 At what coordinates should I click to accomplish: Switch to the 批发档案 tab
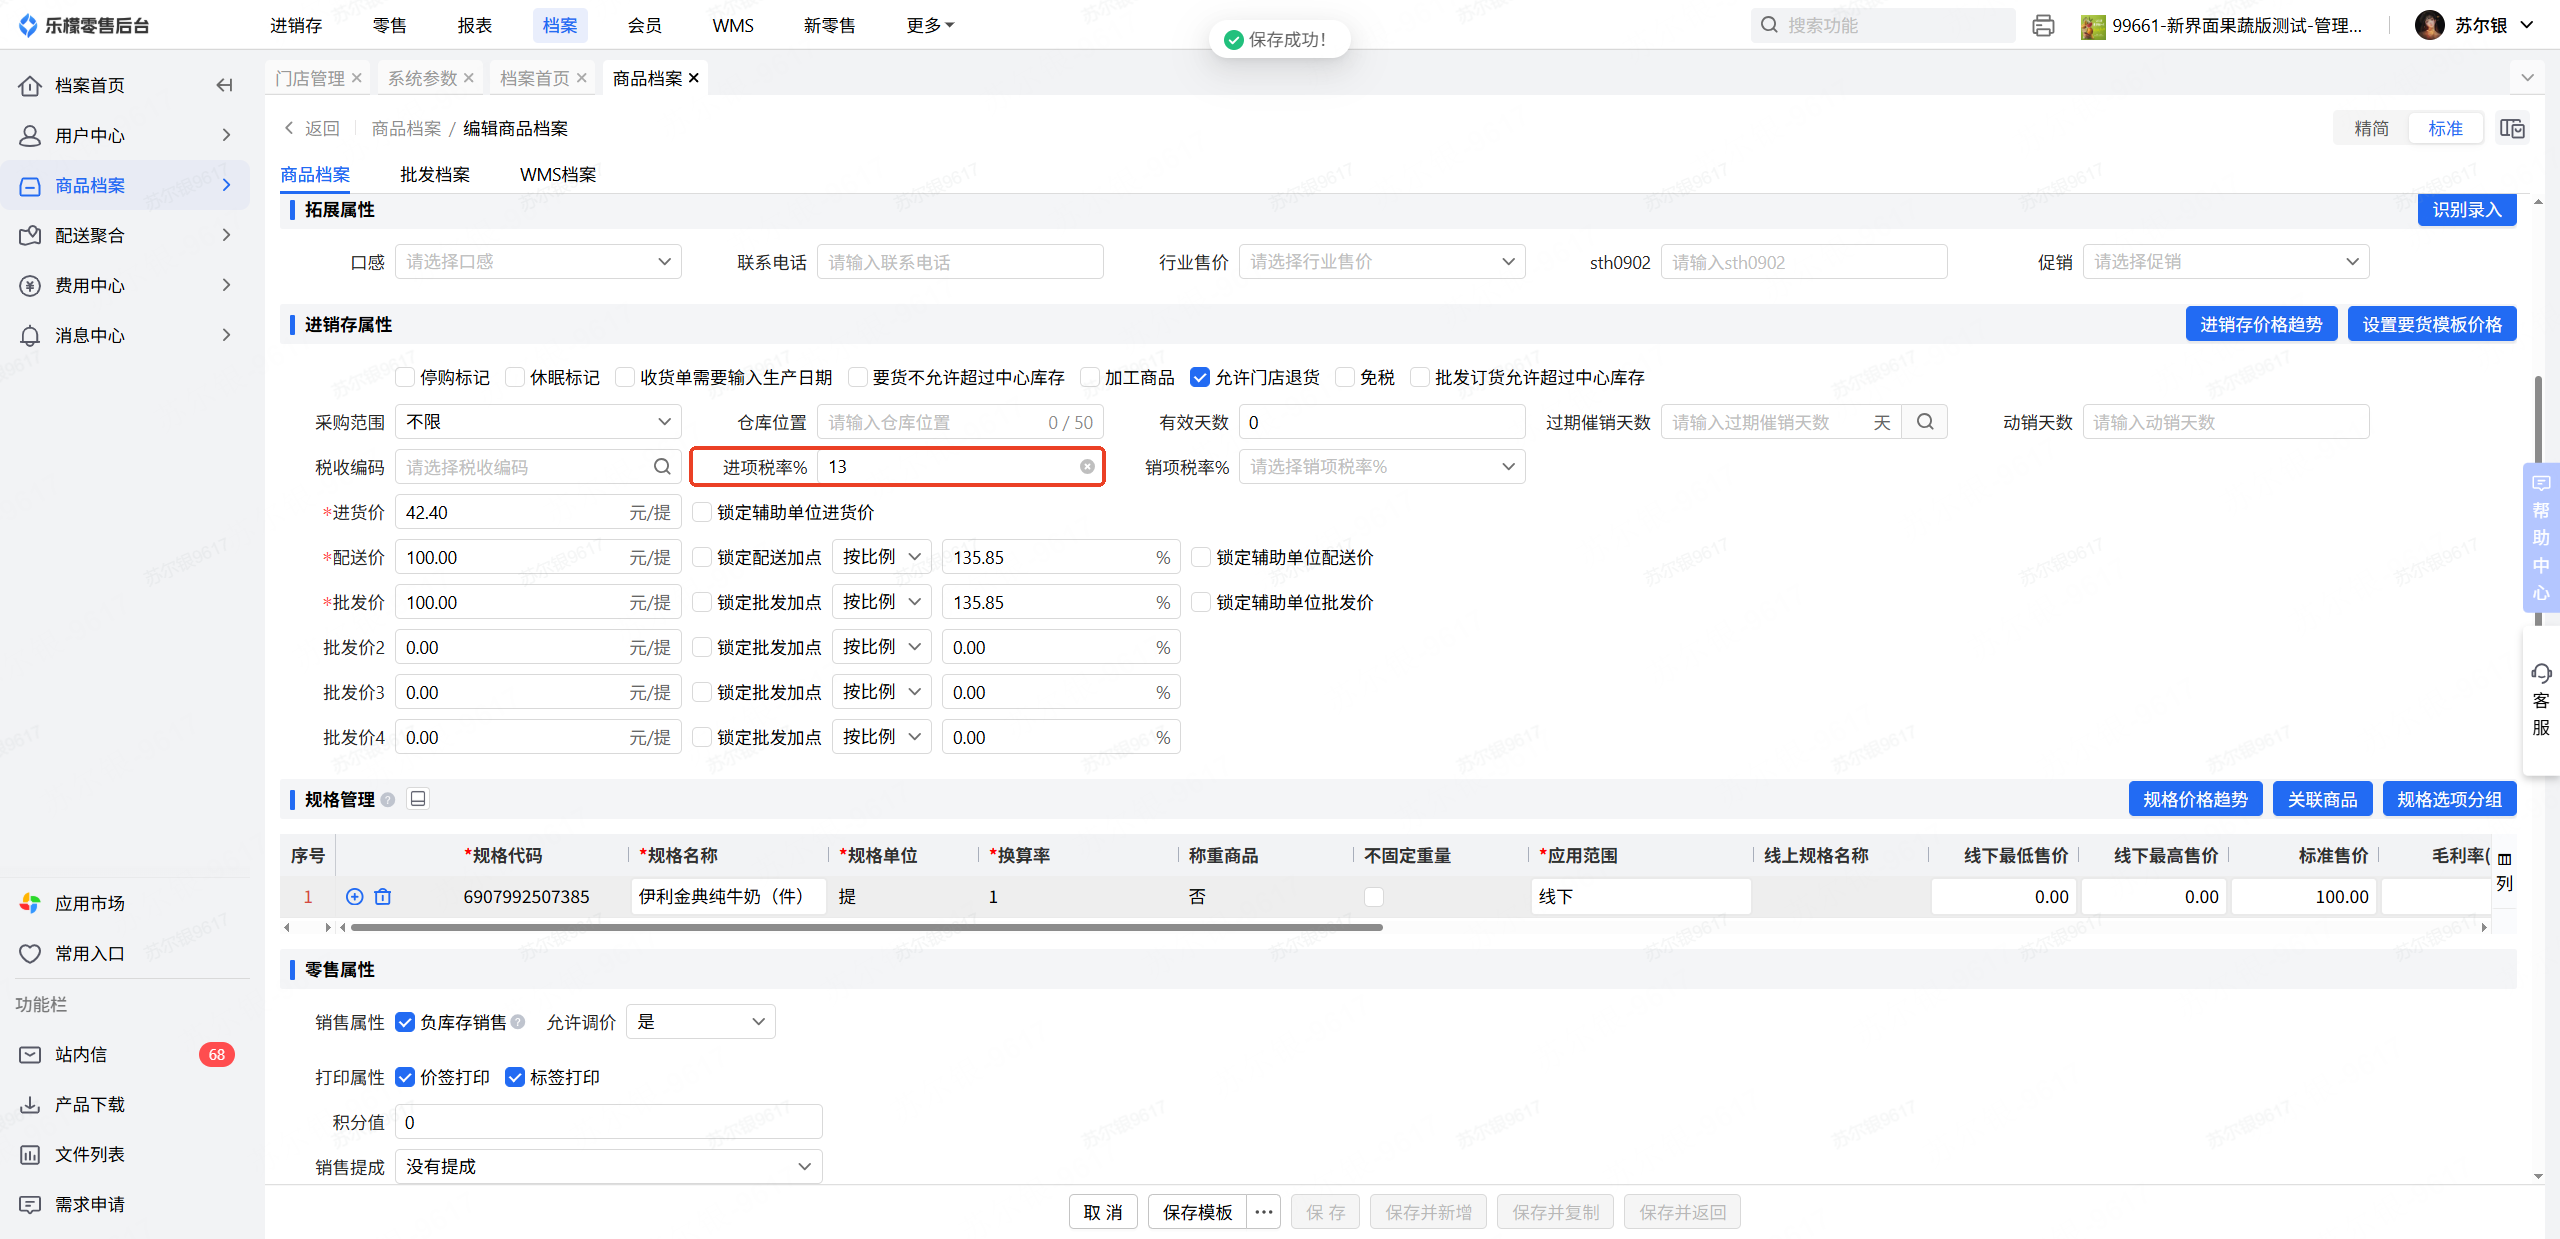coord(435,174)
